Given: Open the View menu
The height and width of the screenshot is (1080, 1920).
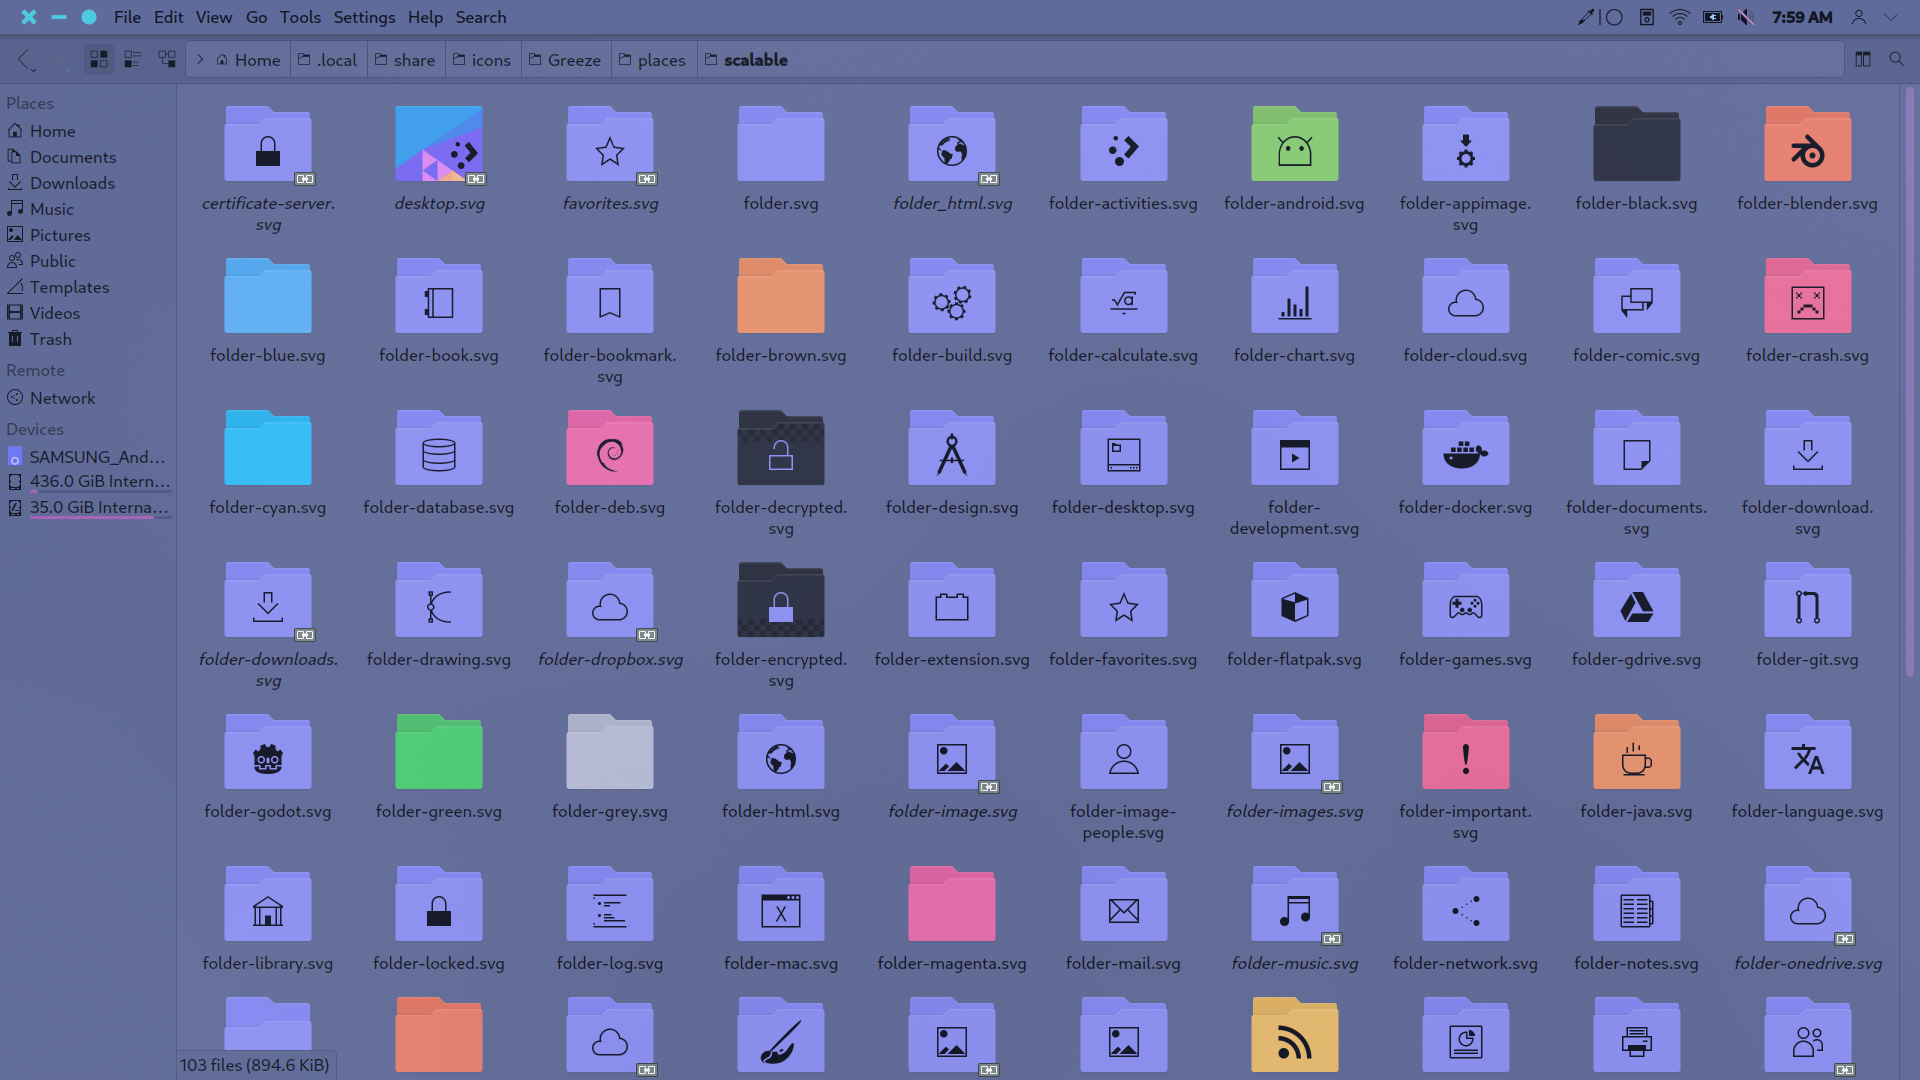Looking at the screenshot, I should pyautogui.click(x=214, y=17).
